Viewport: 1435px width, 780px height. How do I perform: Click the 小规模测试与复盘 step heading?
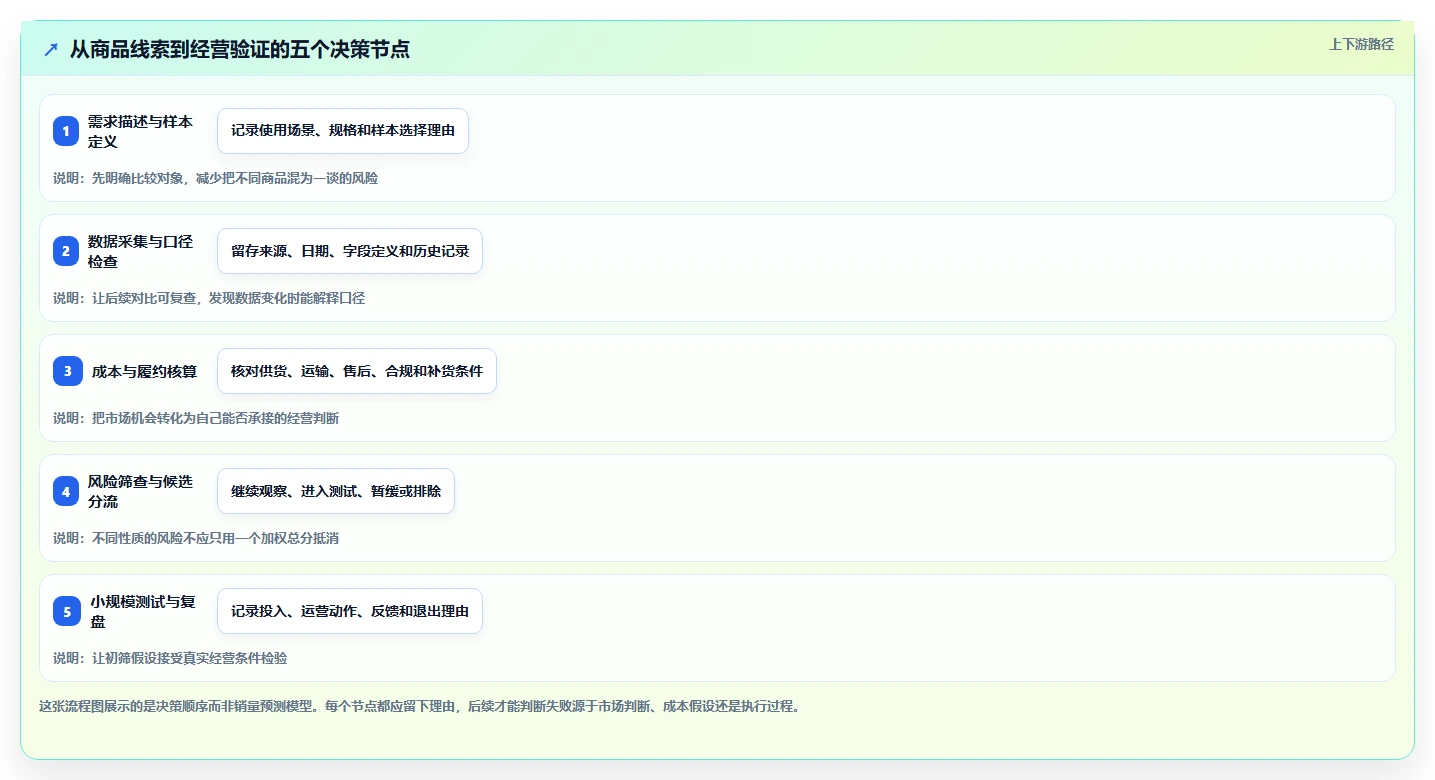pyautogui.click(x=143, y=611)
